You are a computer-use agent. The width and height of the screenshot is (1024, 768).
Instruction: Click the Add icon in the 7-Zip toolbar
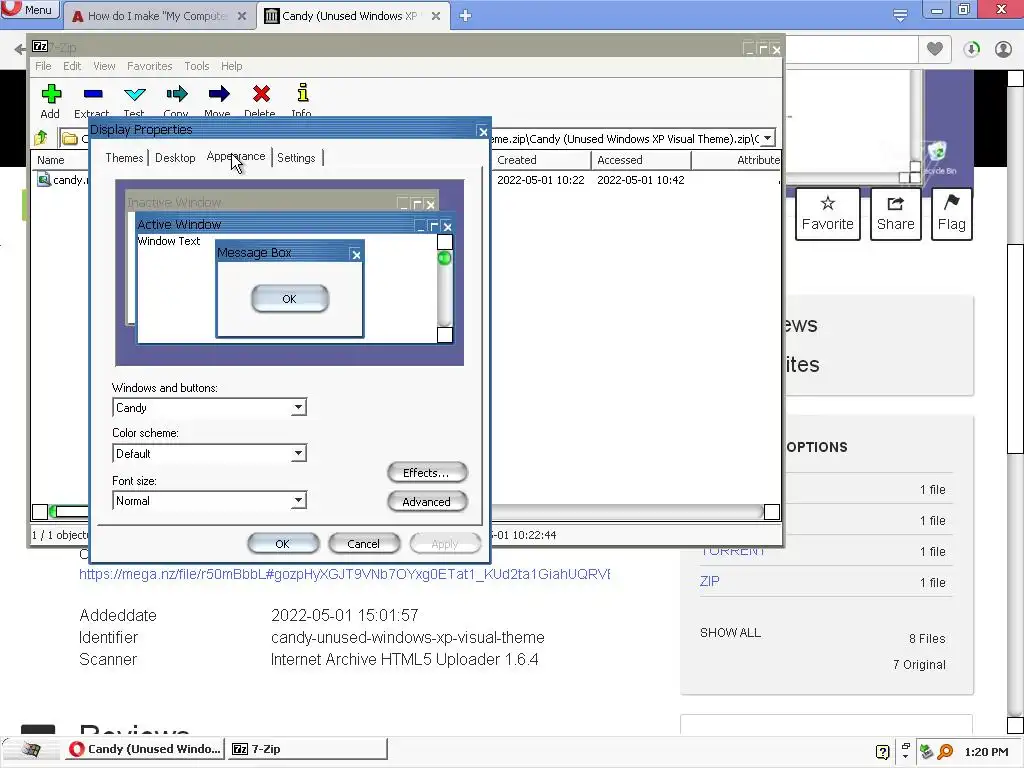click(x=51, y=94)
